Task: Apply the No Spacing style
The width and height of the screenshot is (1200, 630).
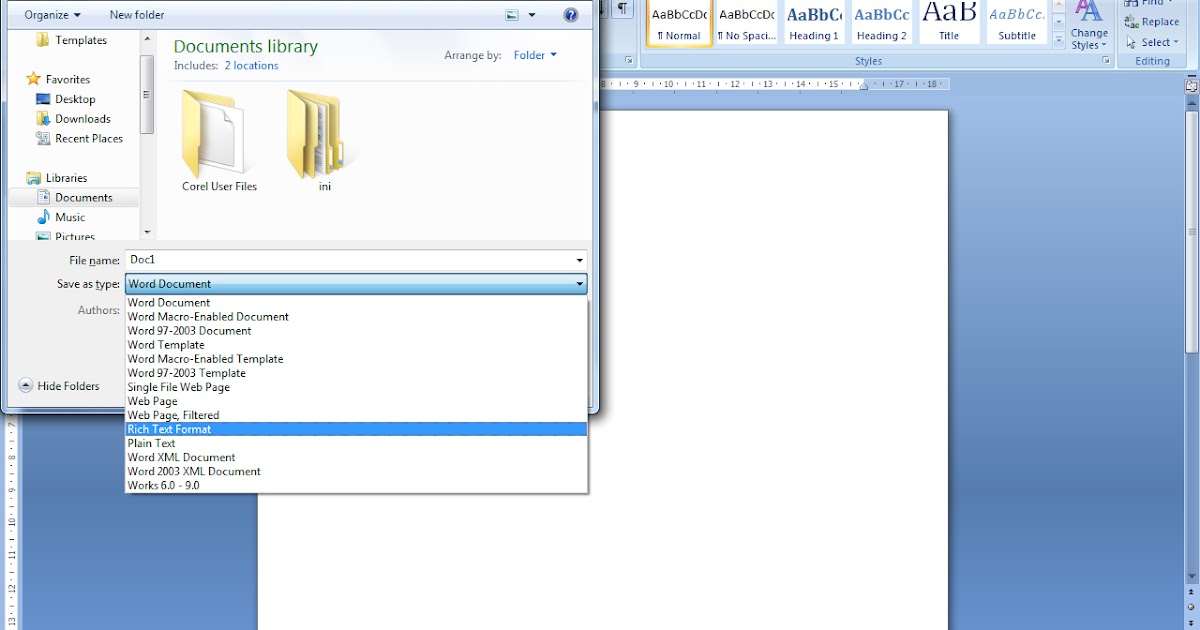Action: click(x=746, y=23)
